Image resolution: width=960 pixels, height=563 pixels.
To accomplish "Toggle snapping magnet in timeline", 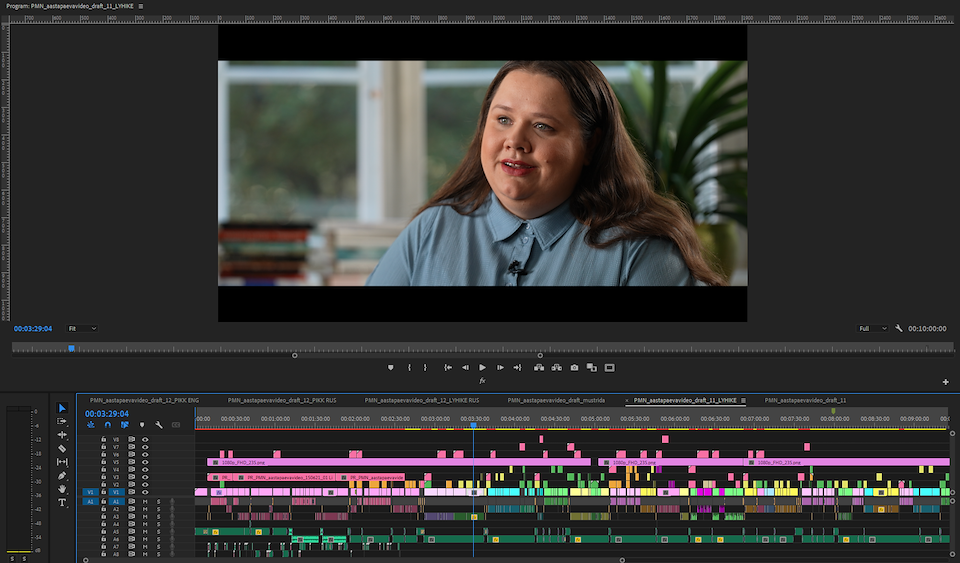I will [x=107, y=425].
